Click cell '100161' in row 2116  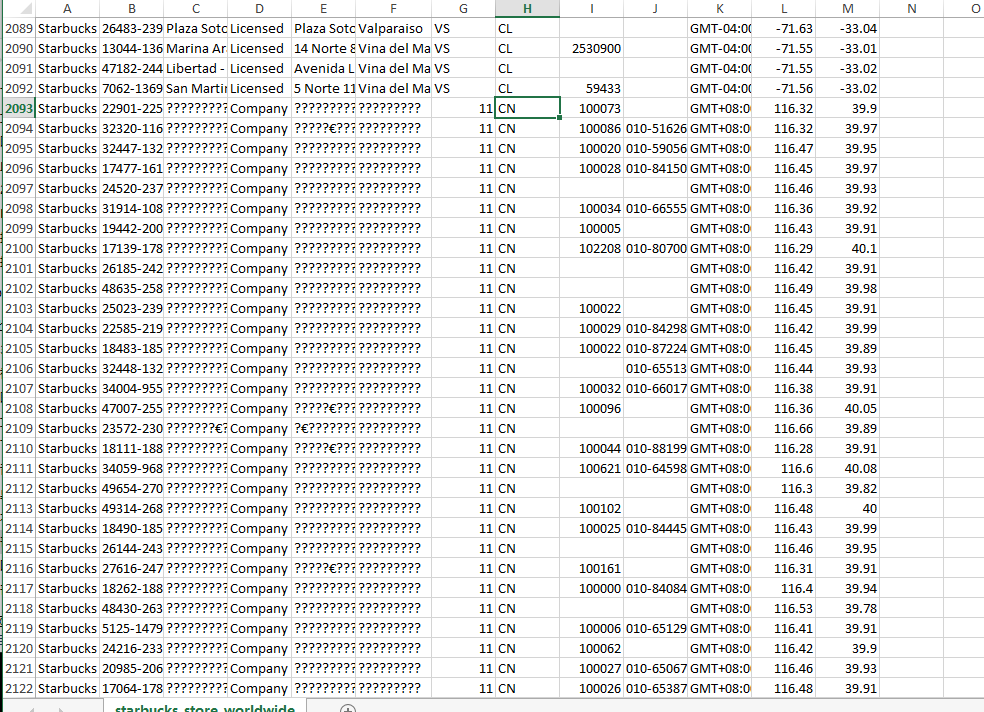[x=591, y=568]
